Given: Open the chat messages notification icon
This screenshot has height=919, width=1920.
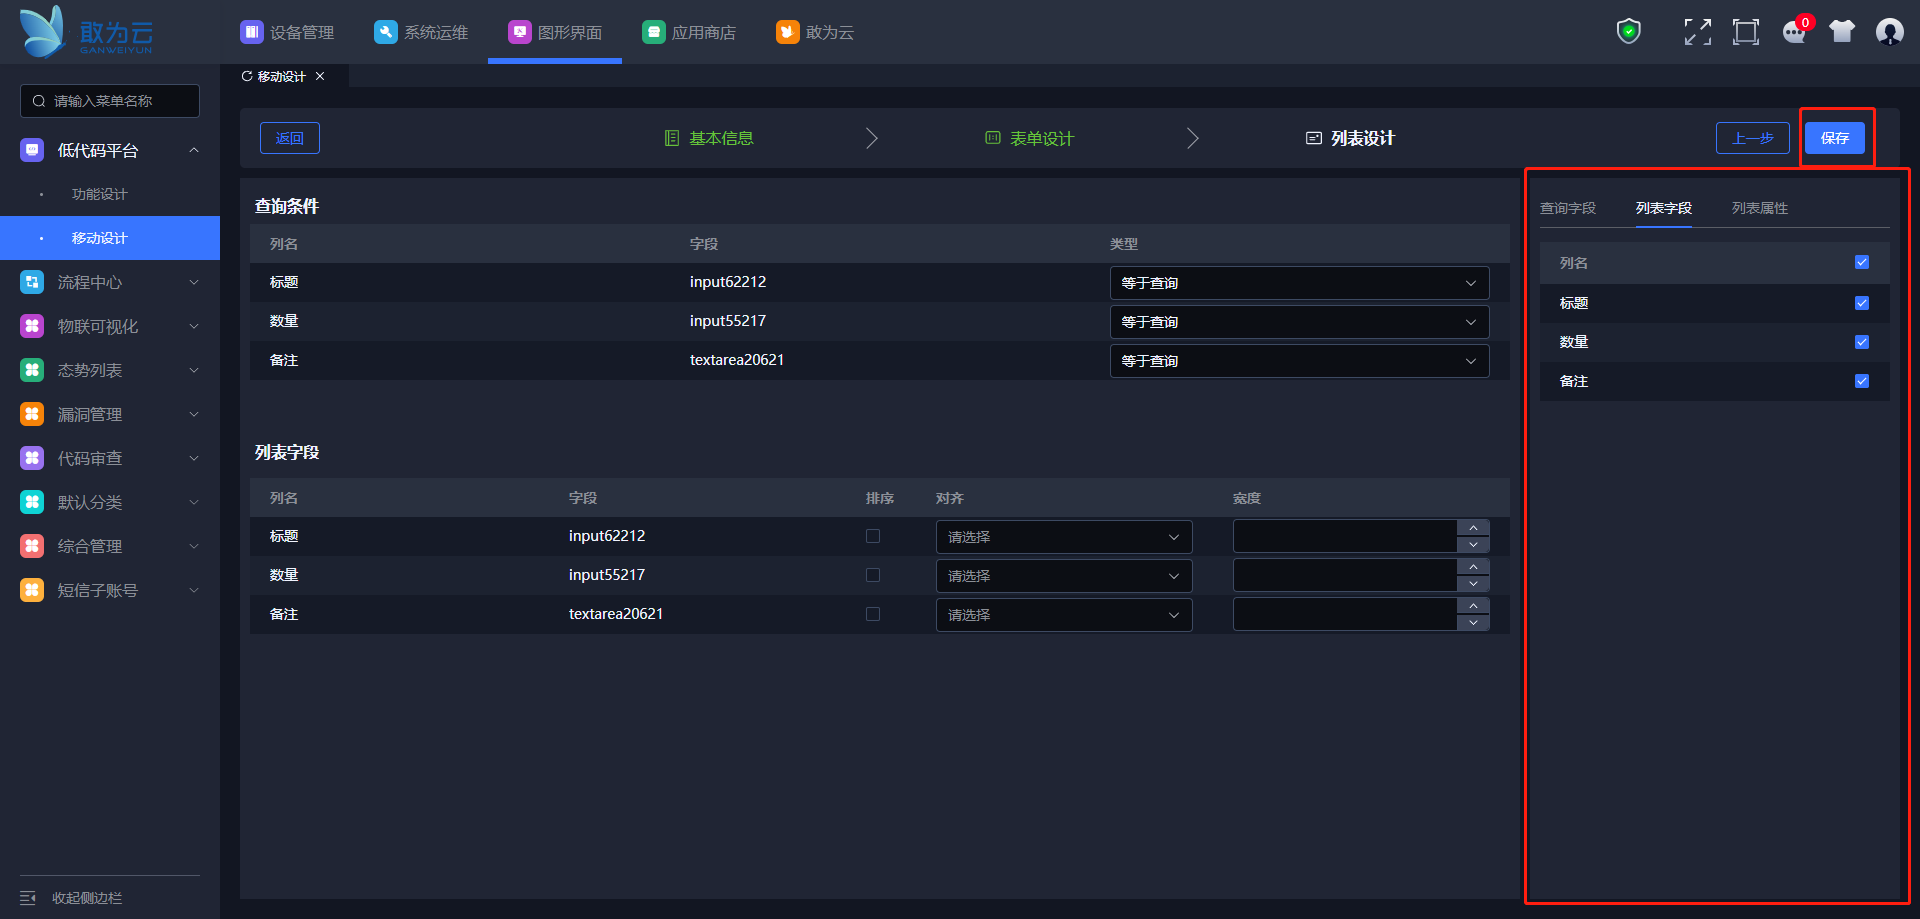Looking at the screenshot, I should tap(1794, 32).
